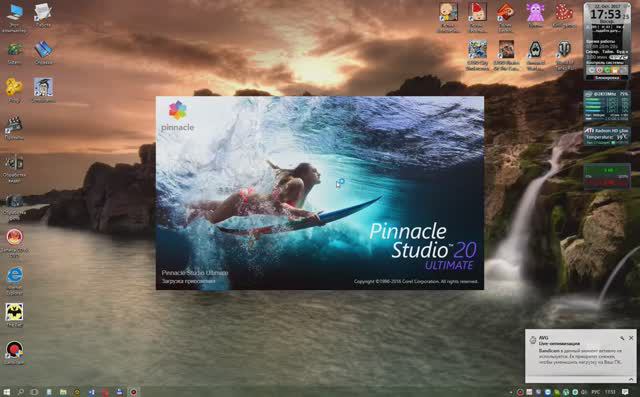Click the 17:53 clock gadget
This screenshot has width=640, height=397.
click(x=607, y=41)
